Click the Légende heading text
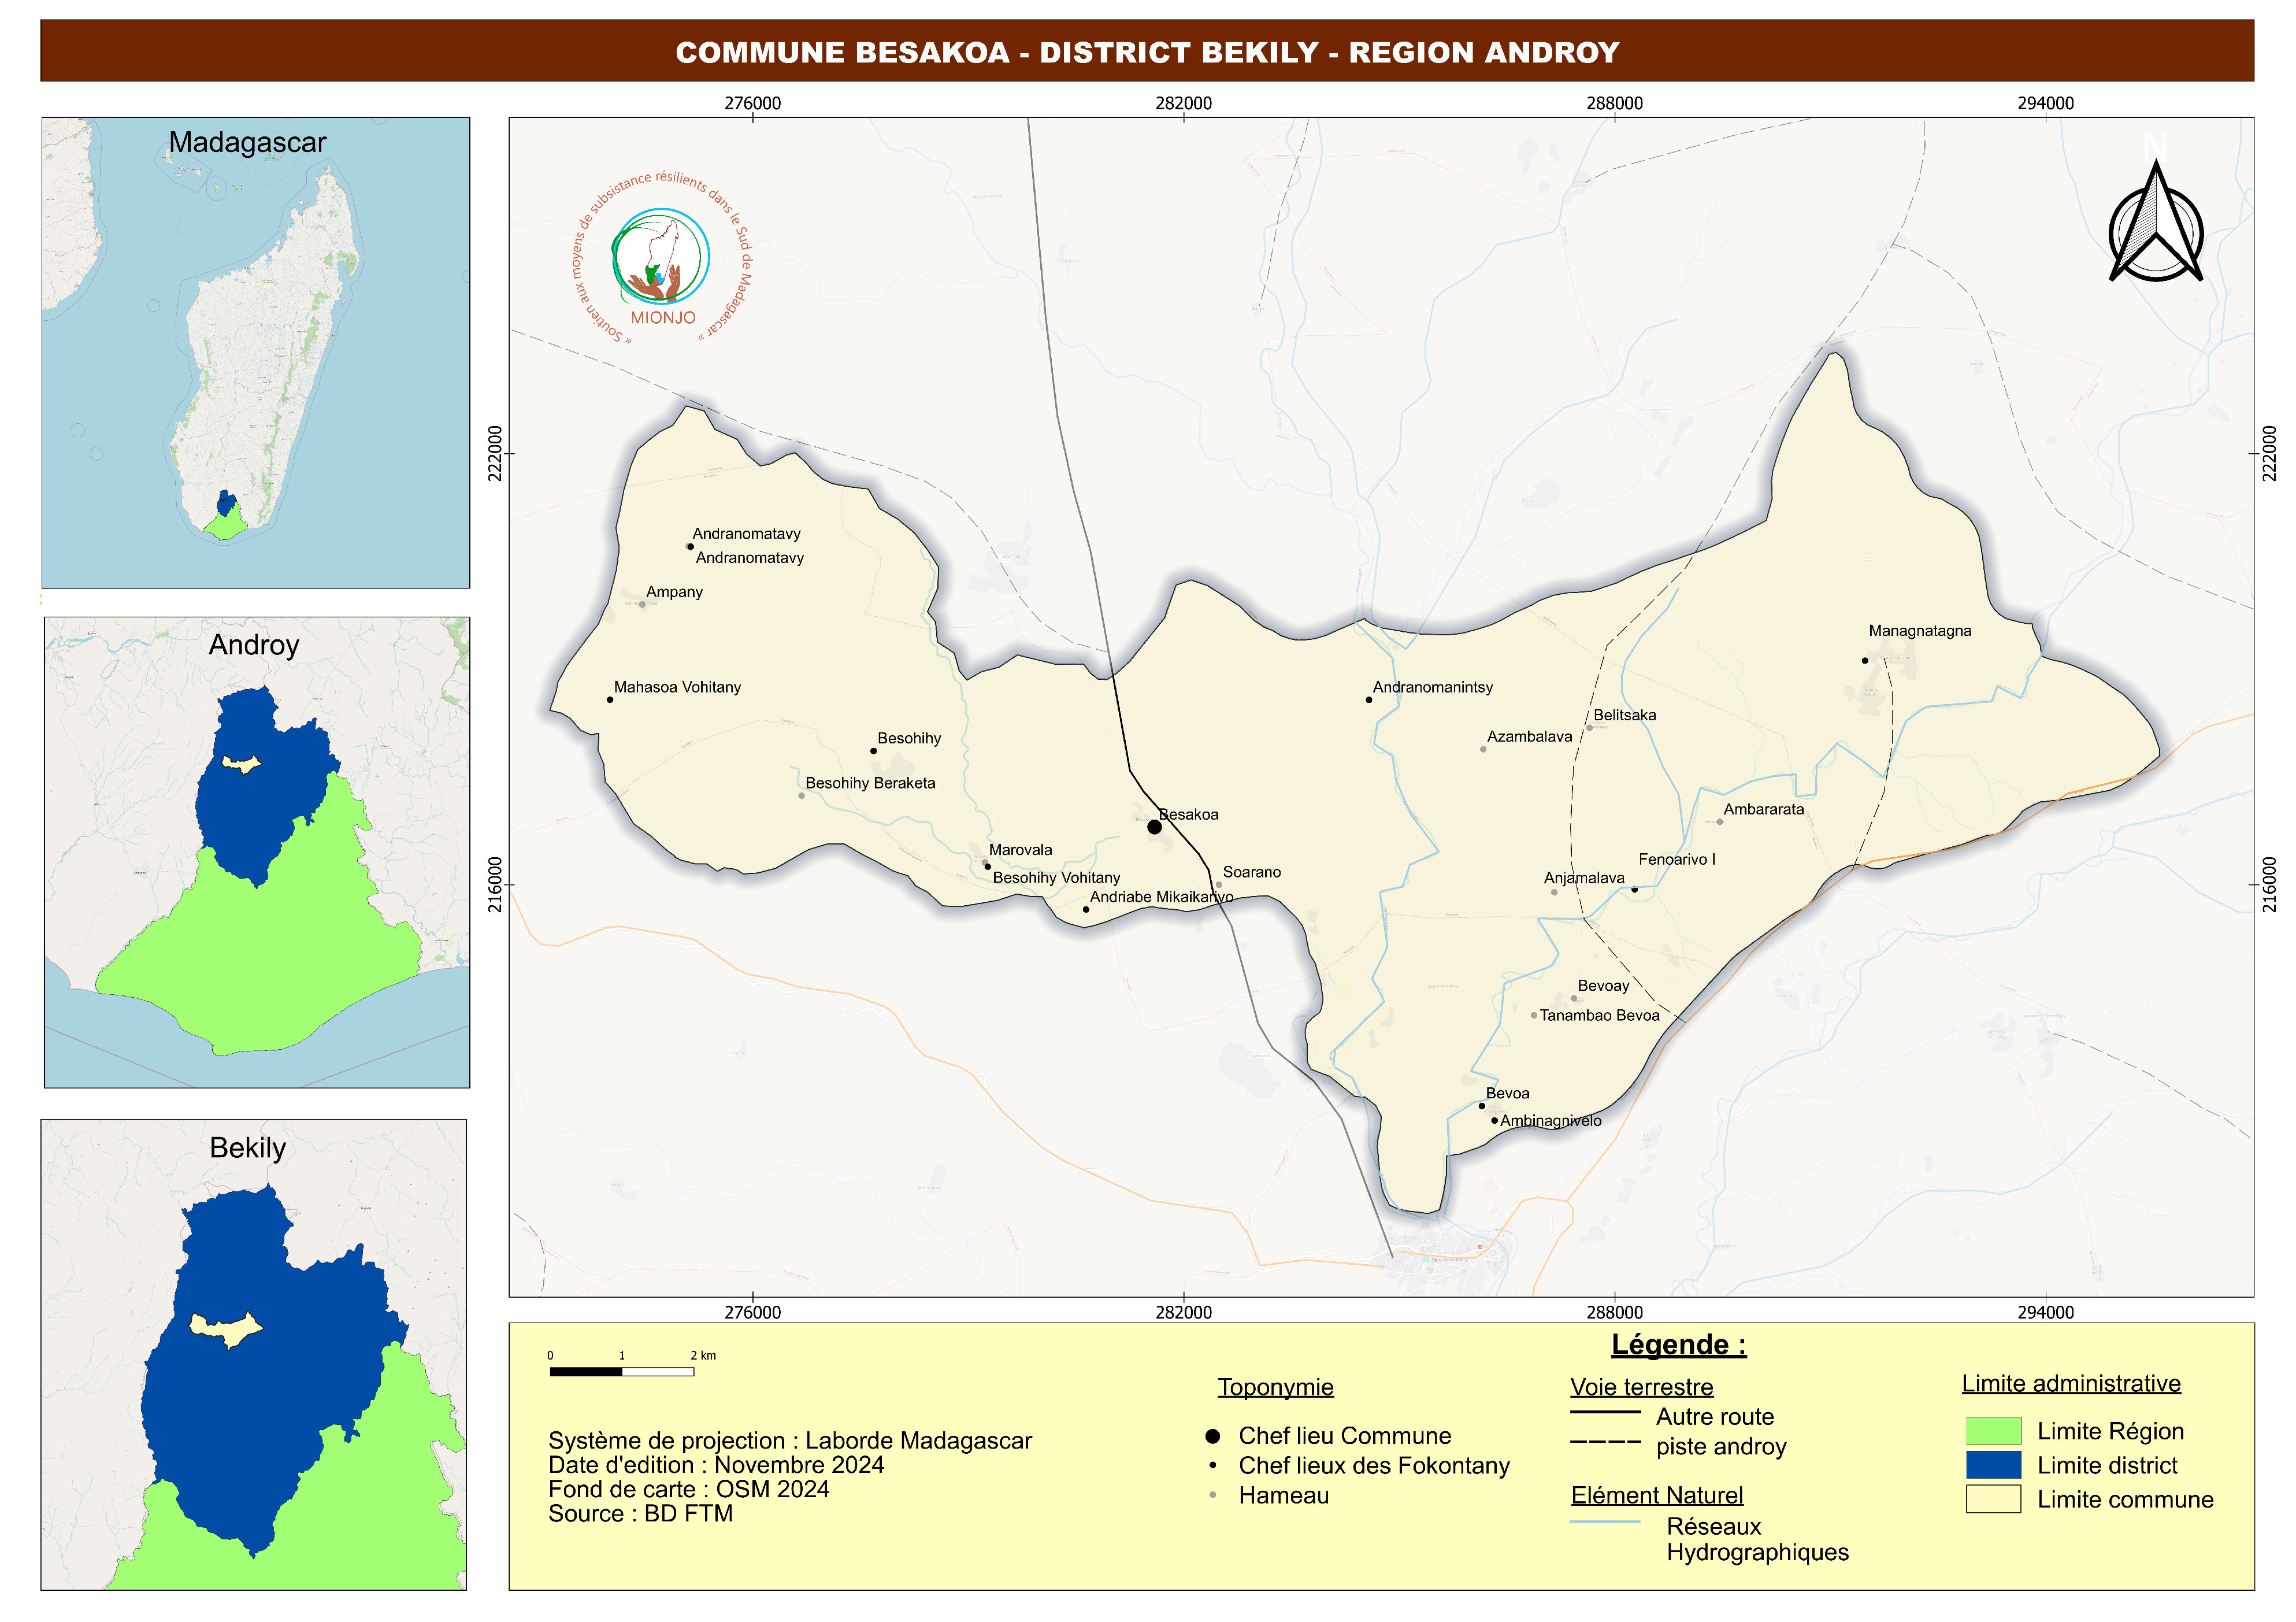Viewport: 2296px width, 1622px height. tap(1678, 1345)
